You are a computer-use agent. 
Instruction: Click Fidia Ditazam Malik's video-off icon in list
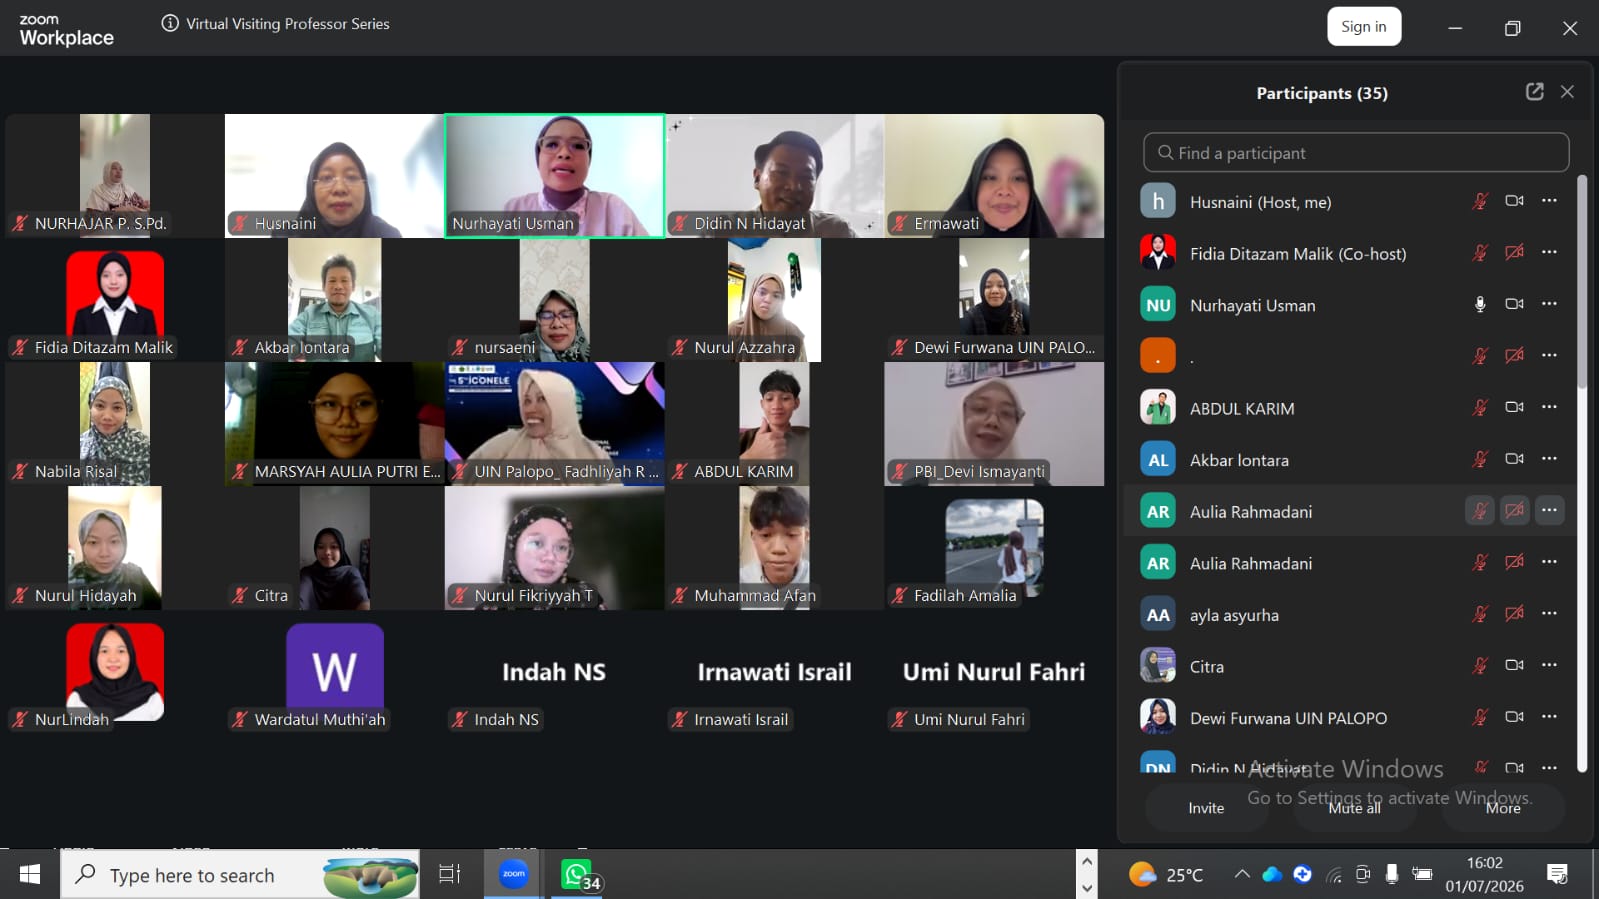(x=1514, y=253)
